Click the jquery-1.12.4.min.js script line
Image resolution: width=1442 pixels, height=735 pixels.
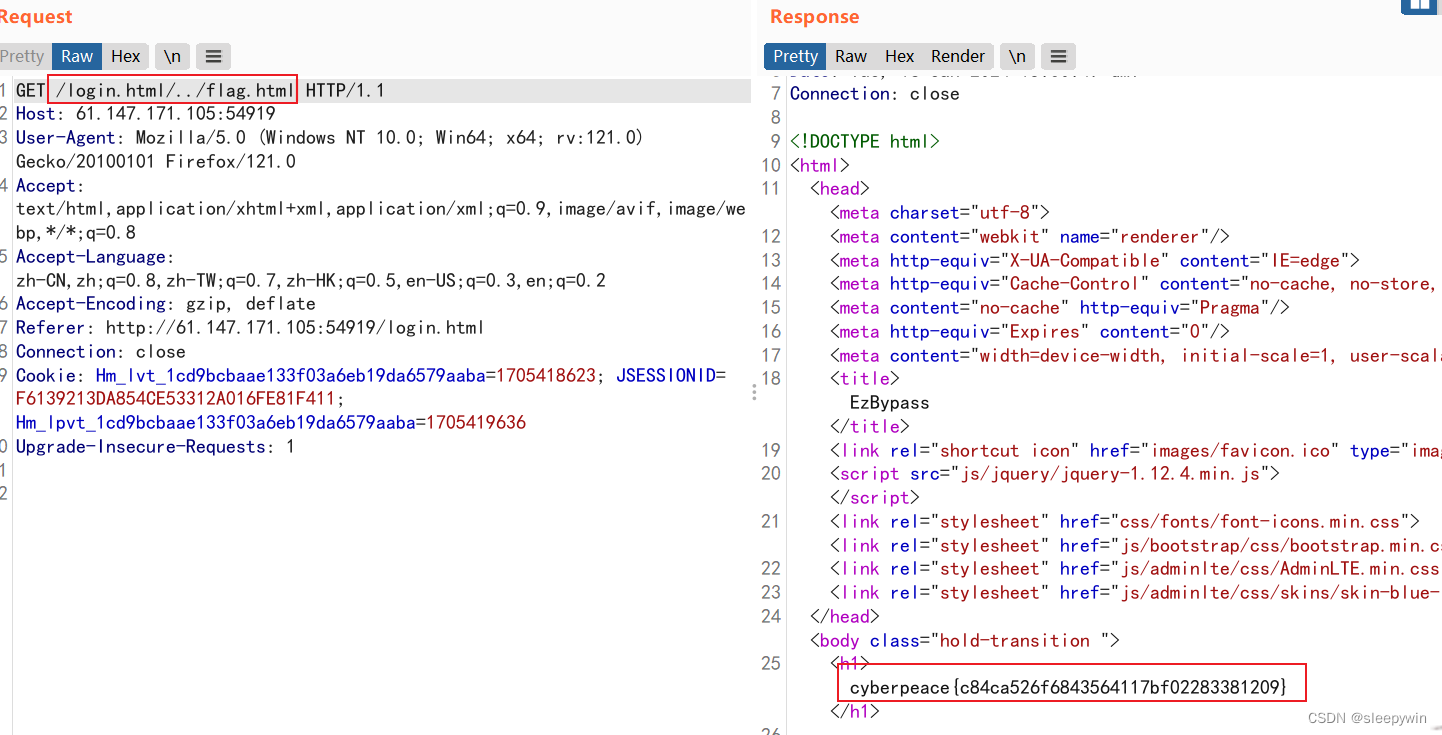coord(1055,474)
